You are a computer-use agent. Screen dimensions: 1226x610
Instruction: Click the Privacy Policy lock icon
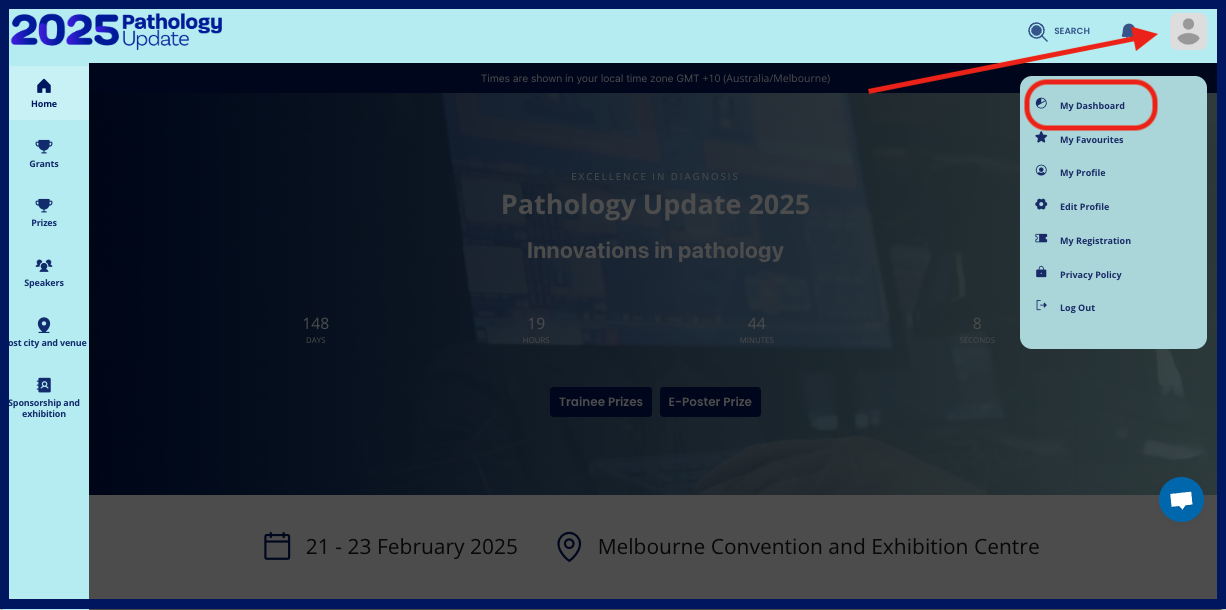(1041, 272)
